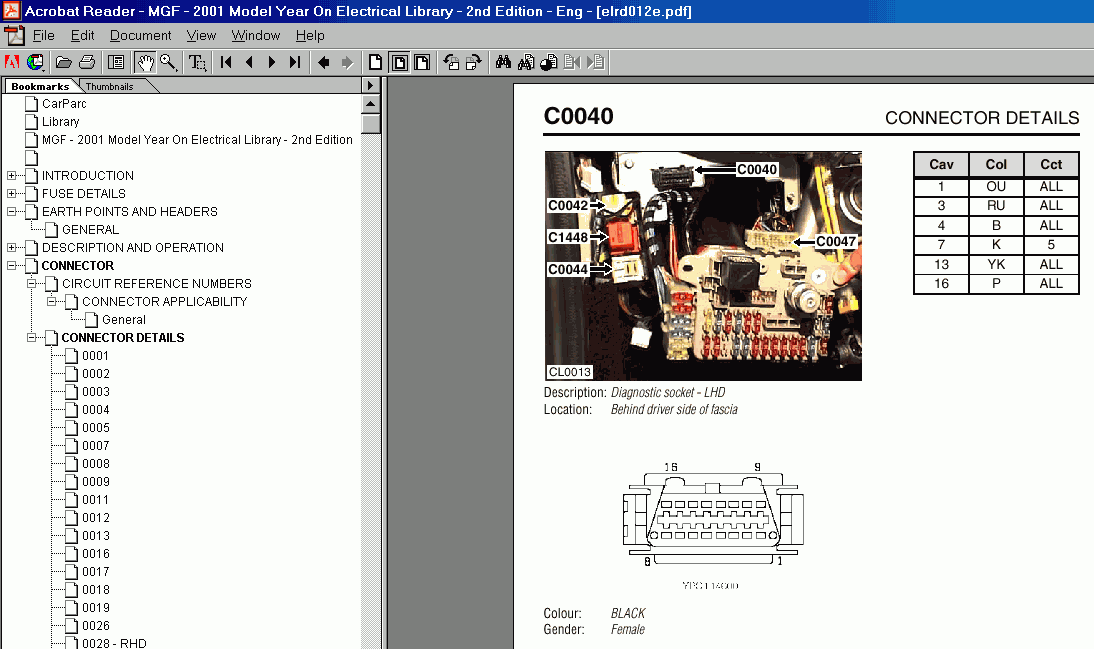The width and height of the screenshot is (1094, 649).
Task: Expand the FUSE DETAILS bookmark
Action: click(x=11, y=193)
